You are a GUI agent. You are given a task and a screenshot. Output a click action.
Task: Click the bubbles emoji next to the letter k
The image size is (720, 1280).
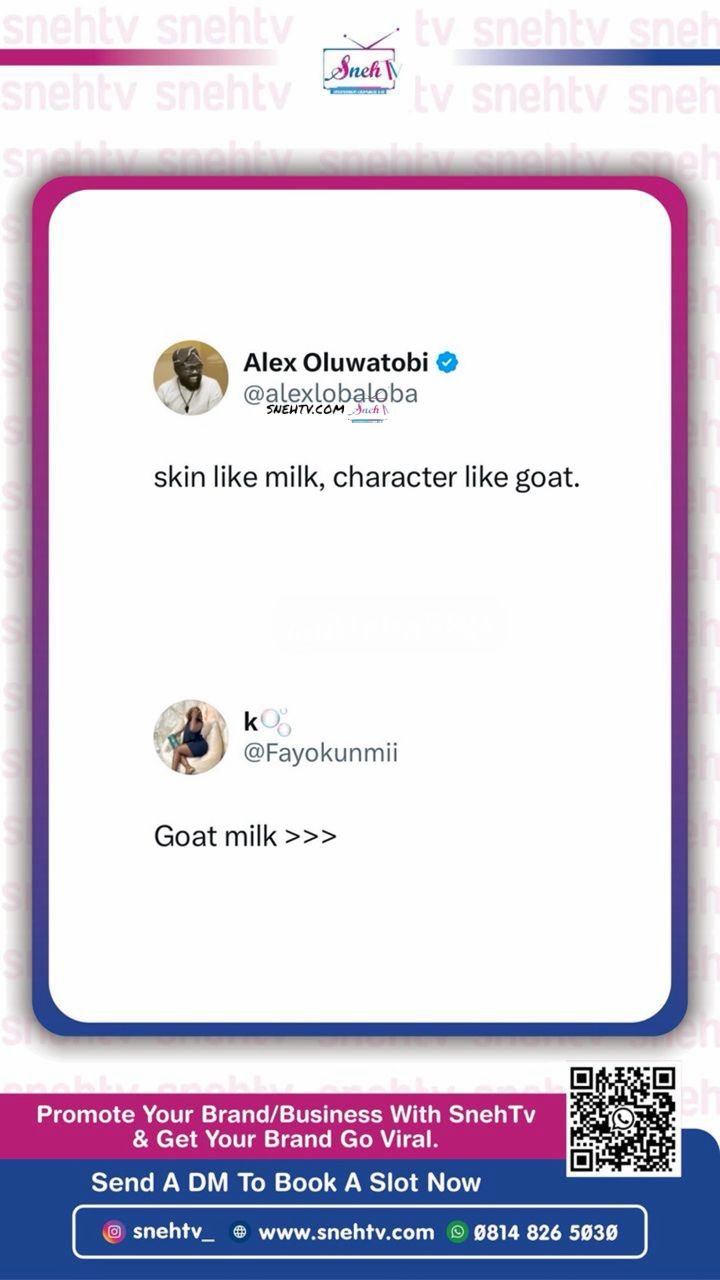point(276,721)
